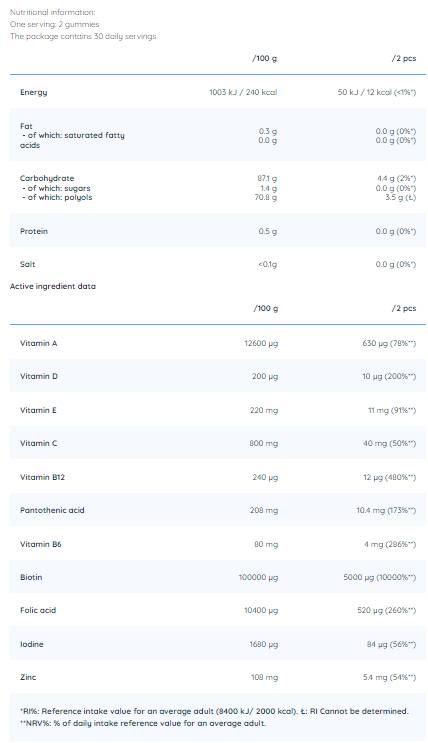Screen dimensions: 428x743
Task: Select the Vitamin A row label
Action: (38, 343)
